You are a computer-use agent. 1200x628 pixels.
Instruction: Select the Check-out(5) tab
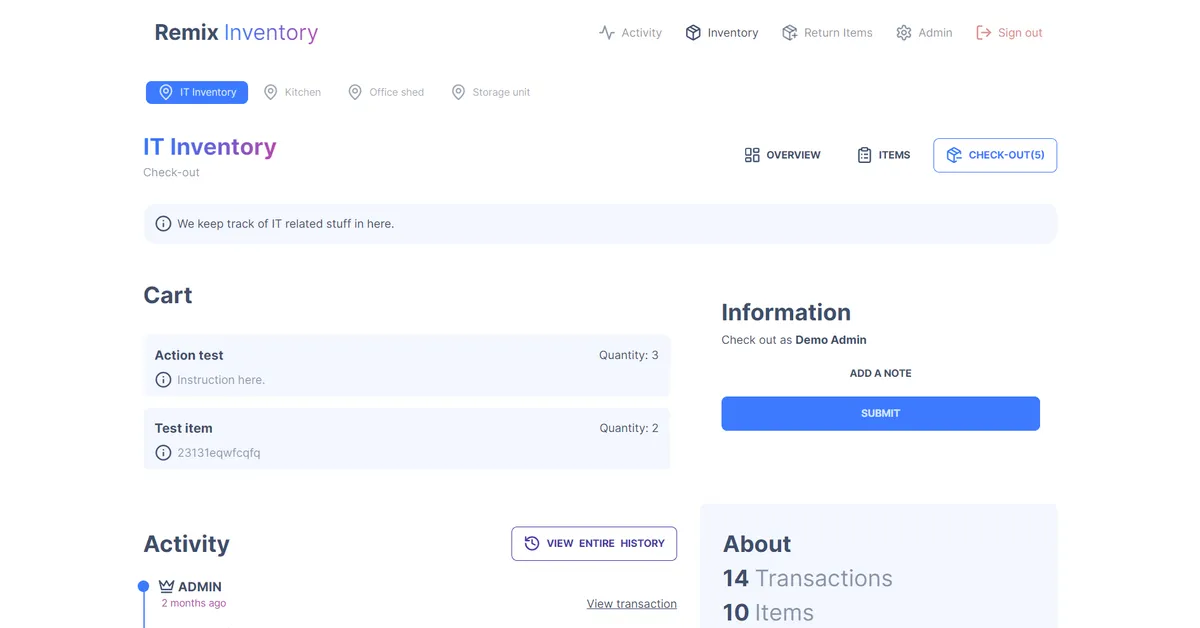coord(995,155)
